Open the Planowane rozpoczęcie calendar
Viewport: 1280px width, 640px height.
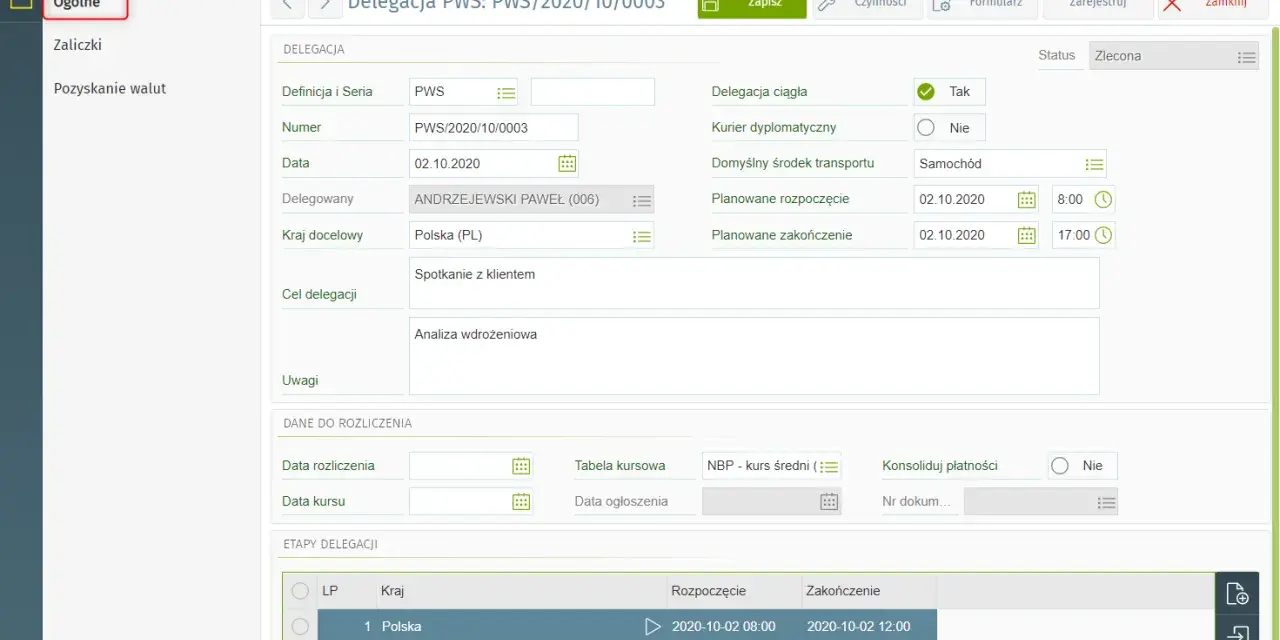[1026, 199]
